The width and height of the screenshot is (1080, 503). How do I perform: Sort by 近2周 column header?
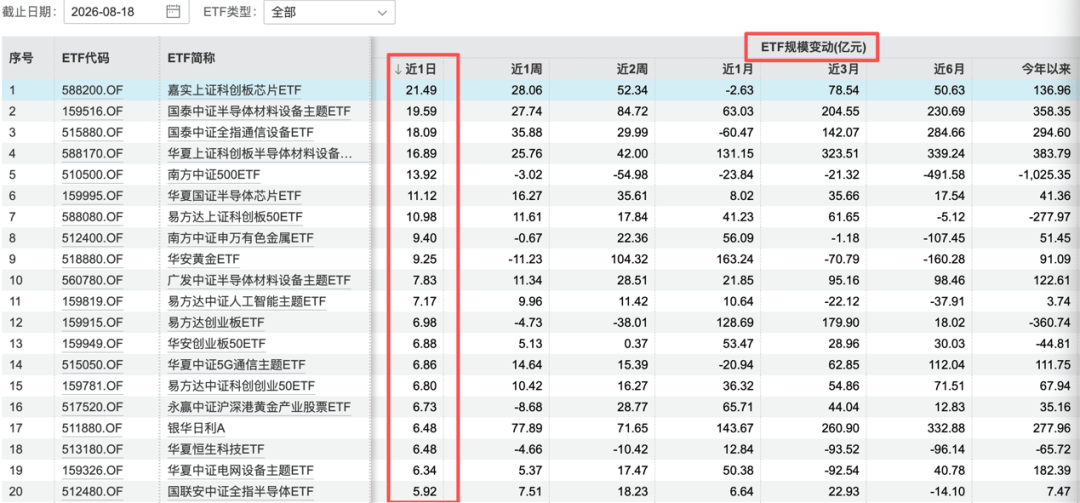(x=632, y=69)
